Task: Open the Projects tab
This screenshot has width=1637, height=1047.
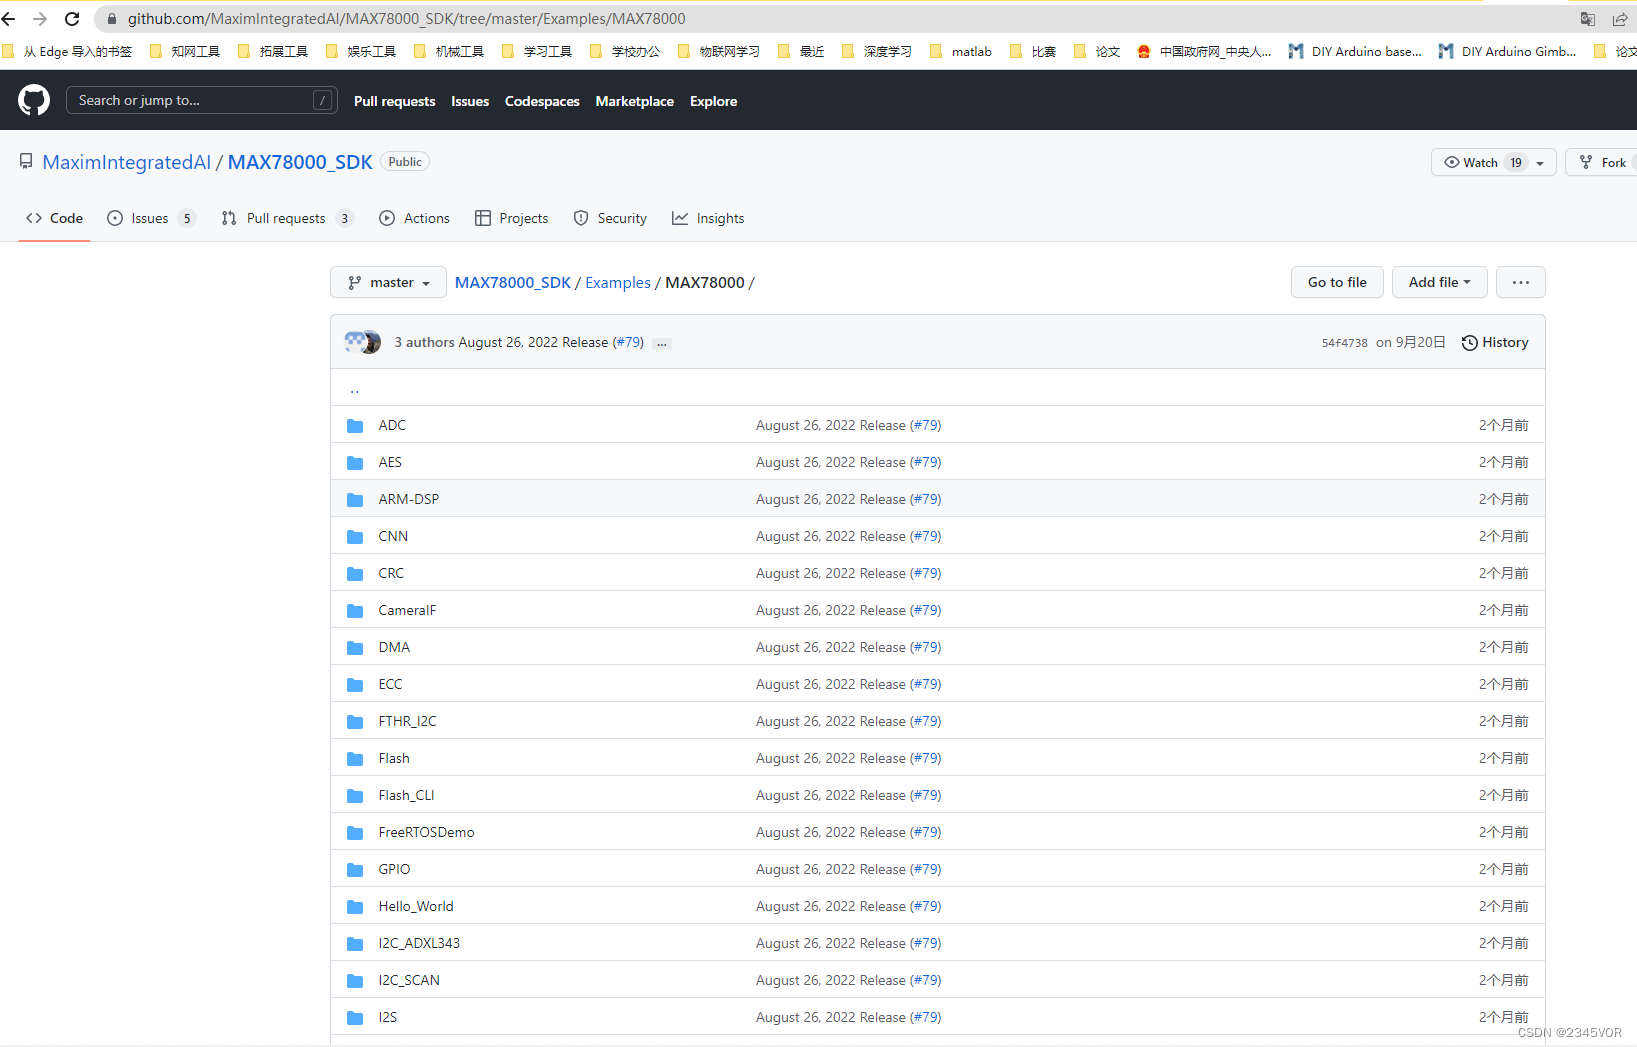Action: 511,218
